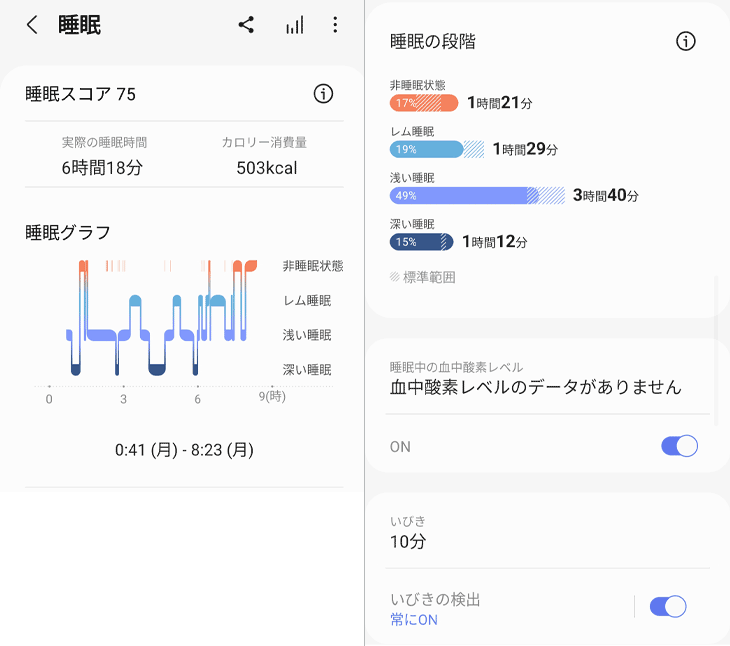
Task: Go back using the arrow beside 睡眠
Action: 32,25
